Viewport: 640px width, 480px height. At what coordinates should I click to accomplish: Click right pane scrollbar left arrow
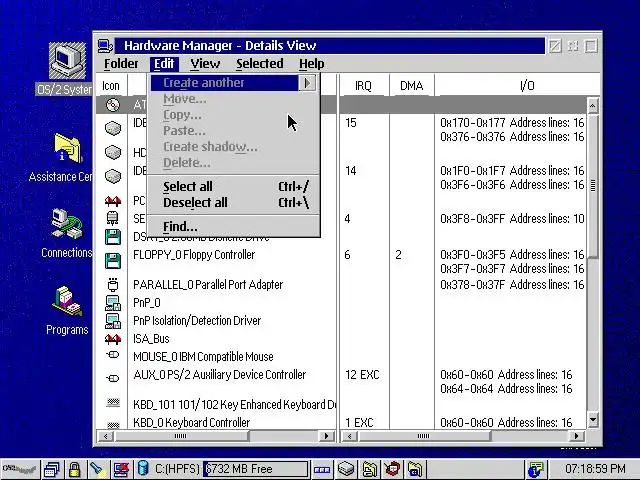pyautogui.click(x=349, y=436)
